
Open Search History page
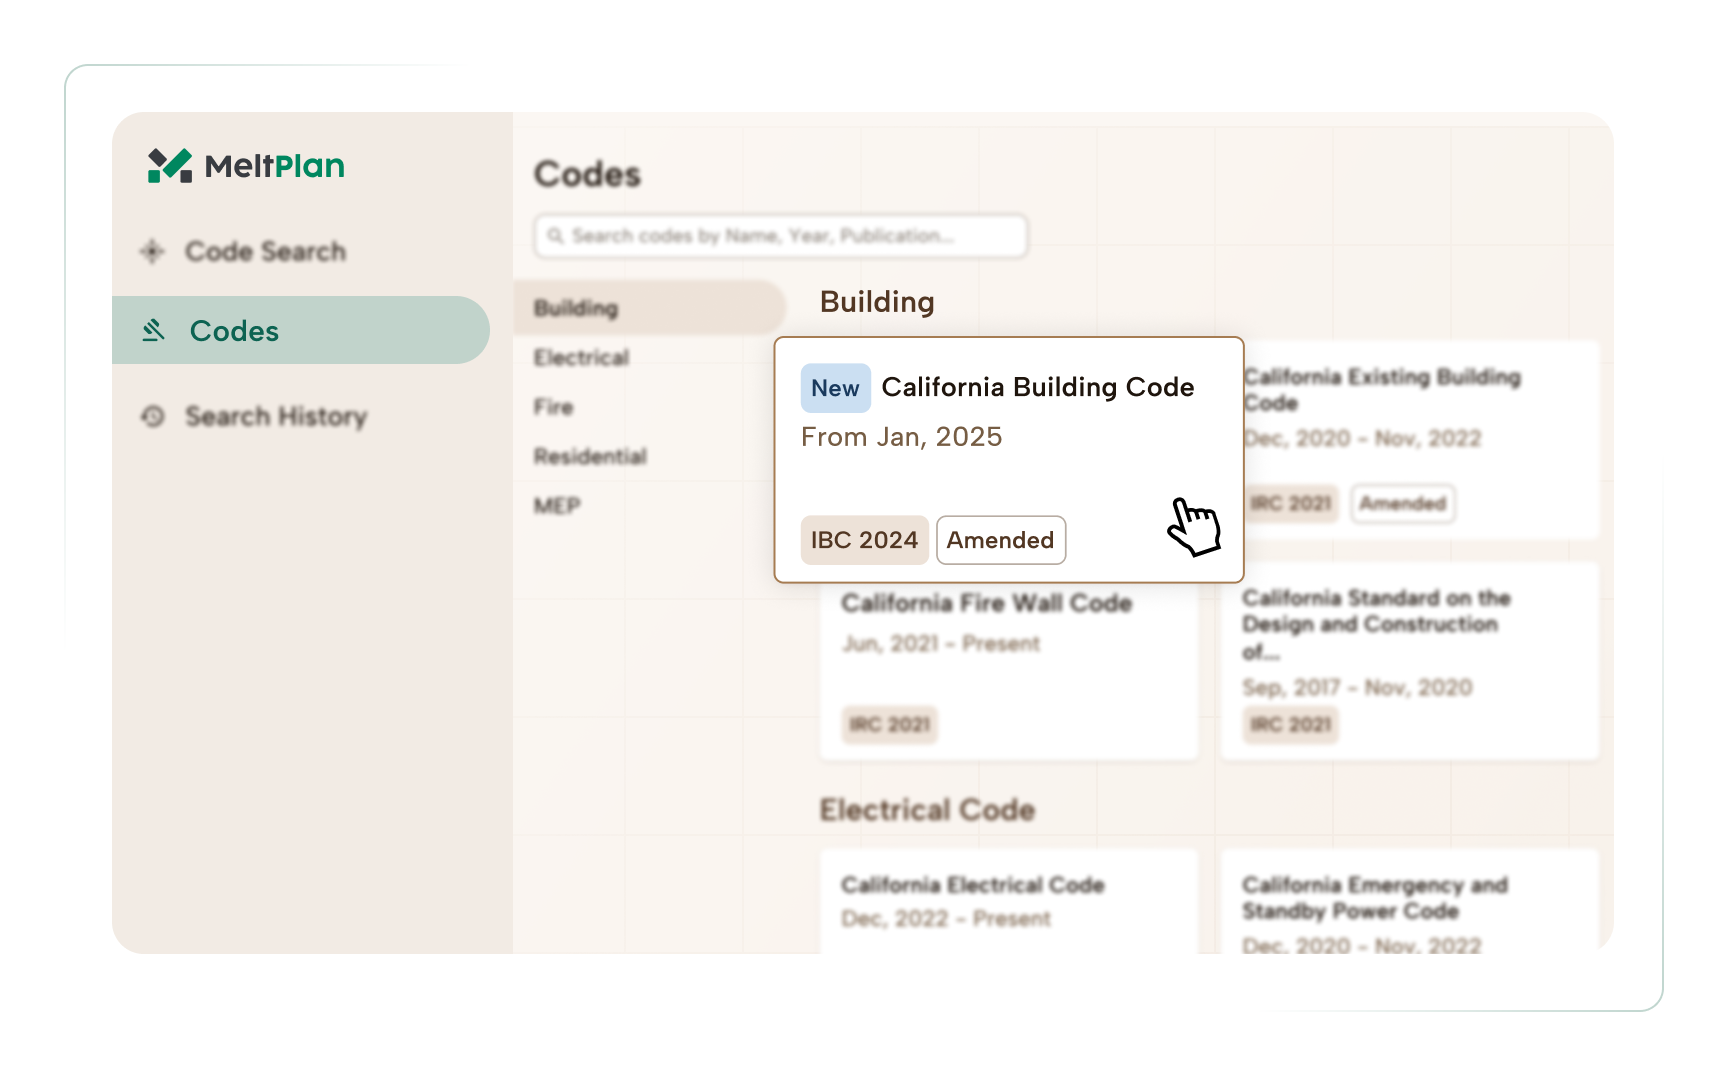pyautogui.click(x=275, y=416)
